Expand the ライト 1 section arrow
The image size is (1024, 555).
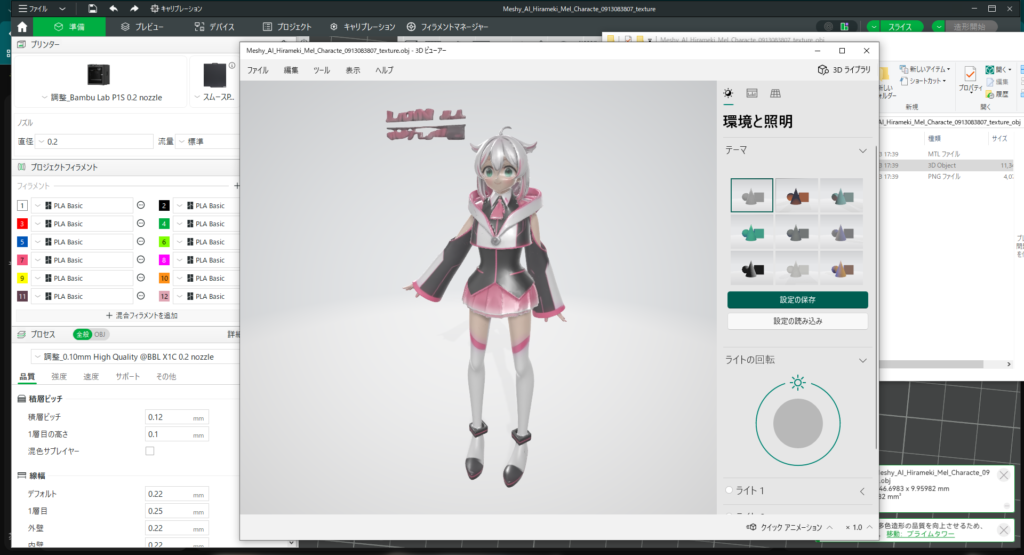click(862, 491)
